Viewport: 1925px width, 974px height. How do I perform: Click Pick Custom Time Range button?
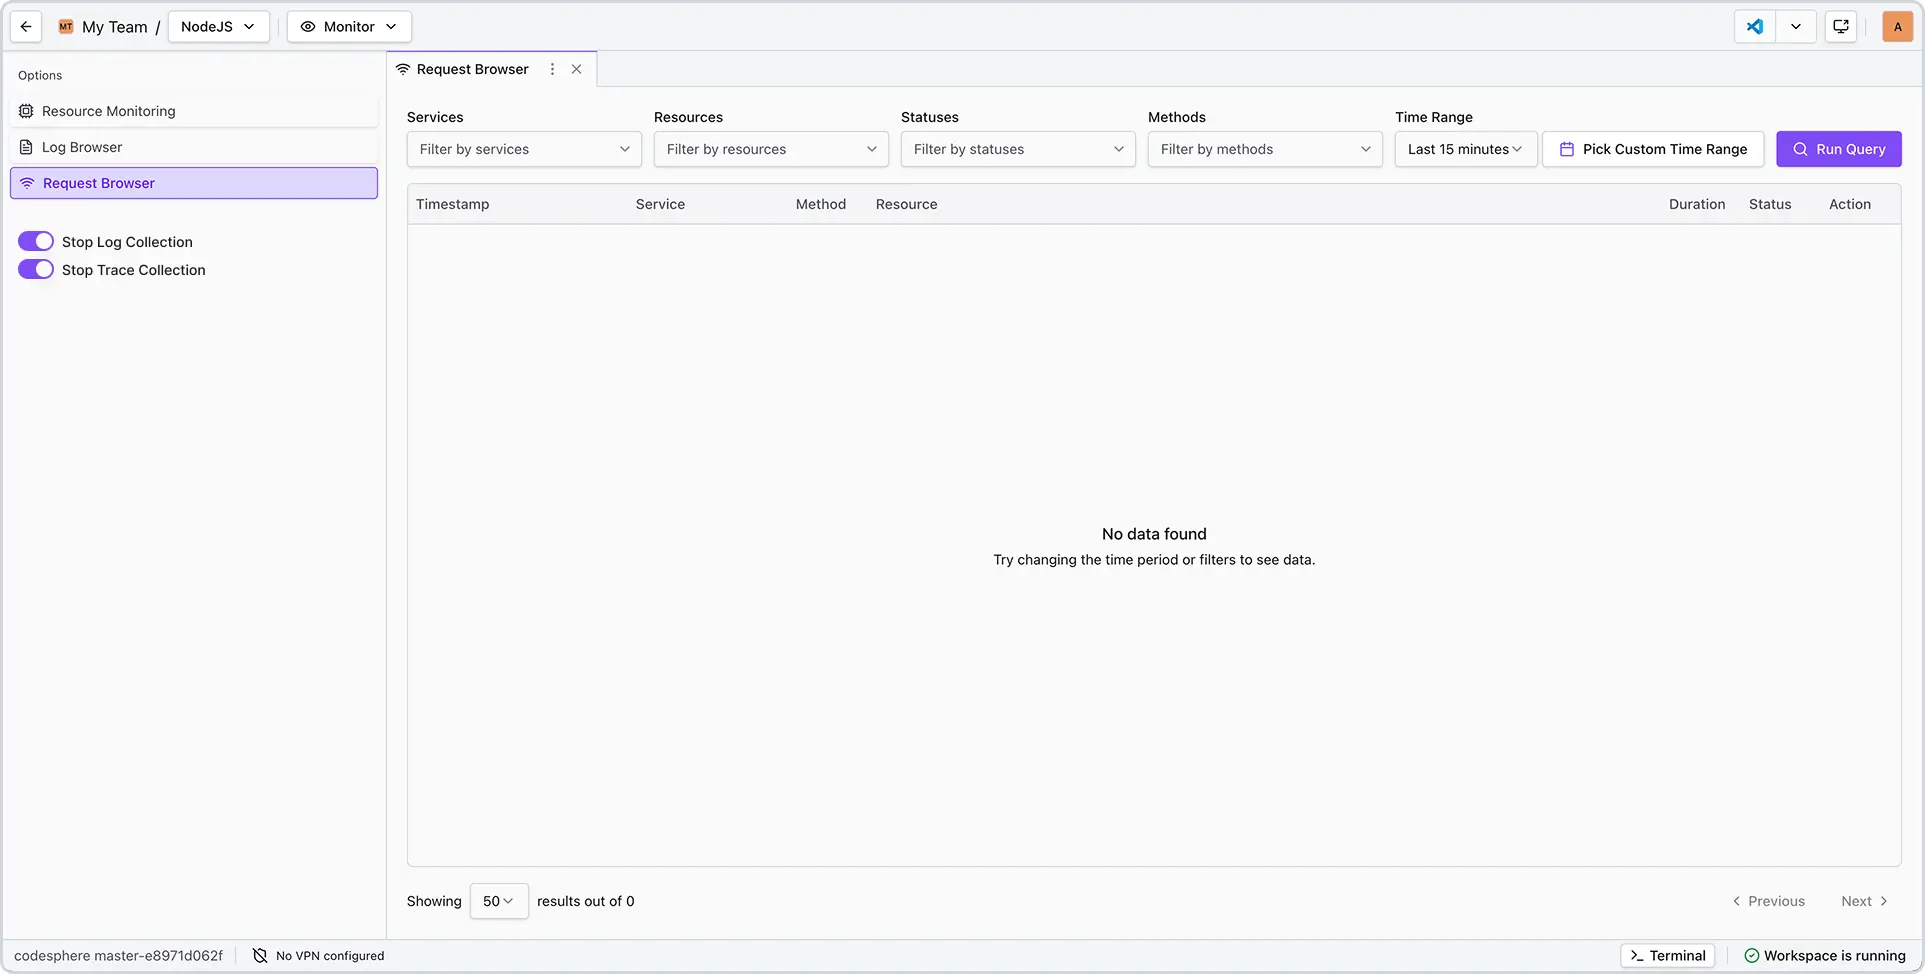click(x=1653, y=149)
